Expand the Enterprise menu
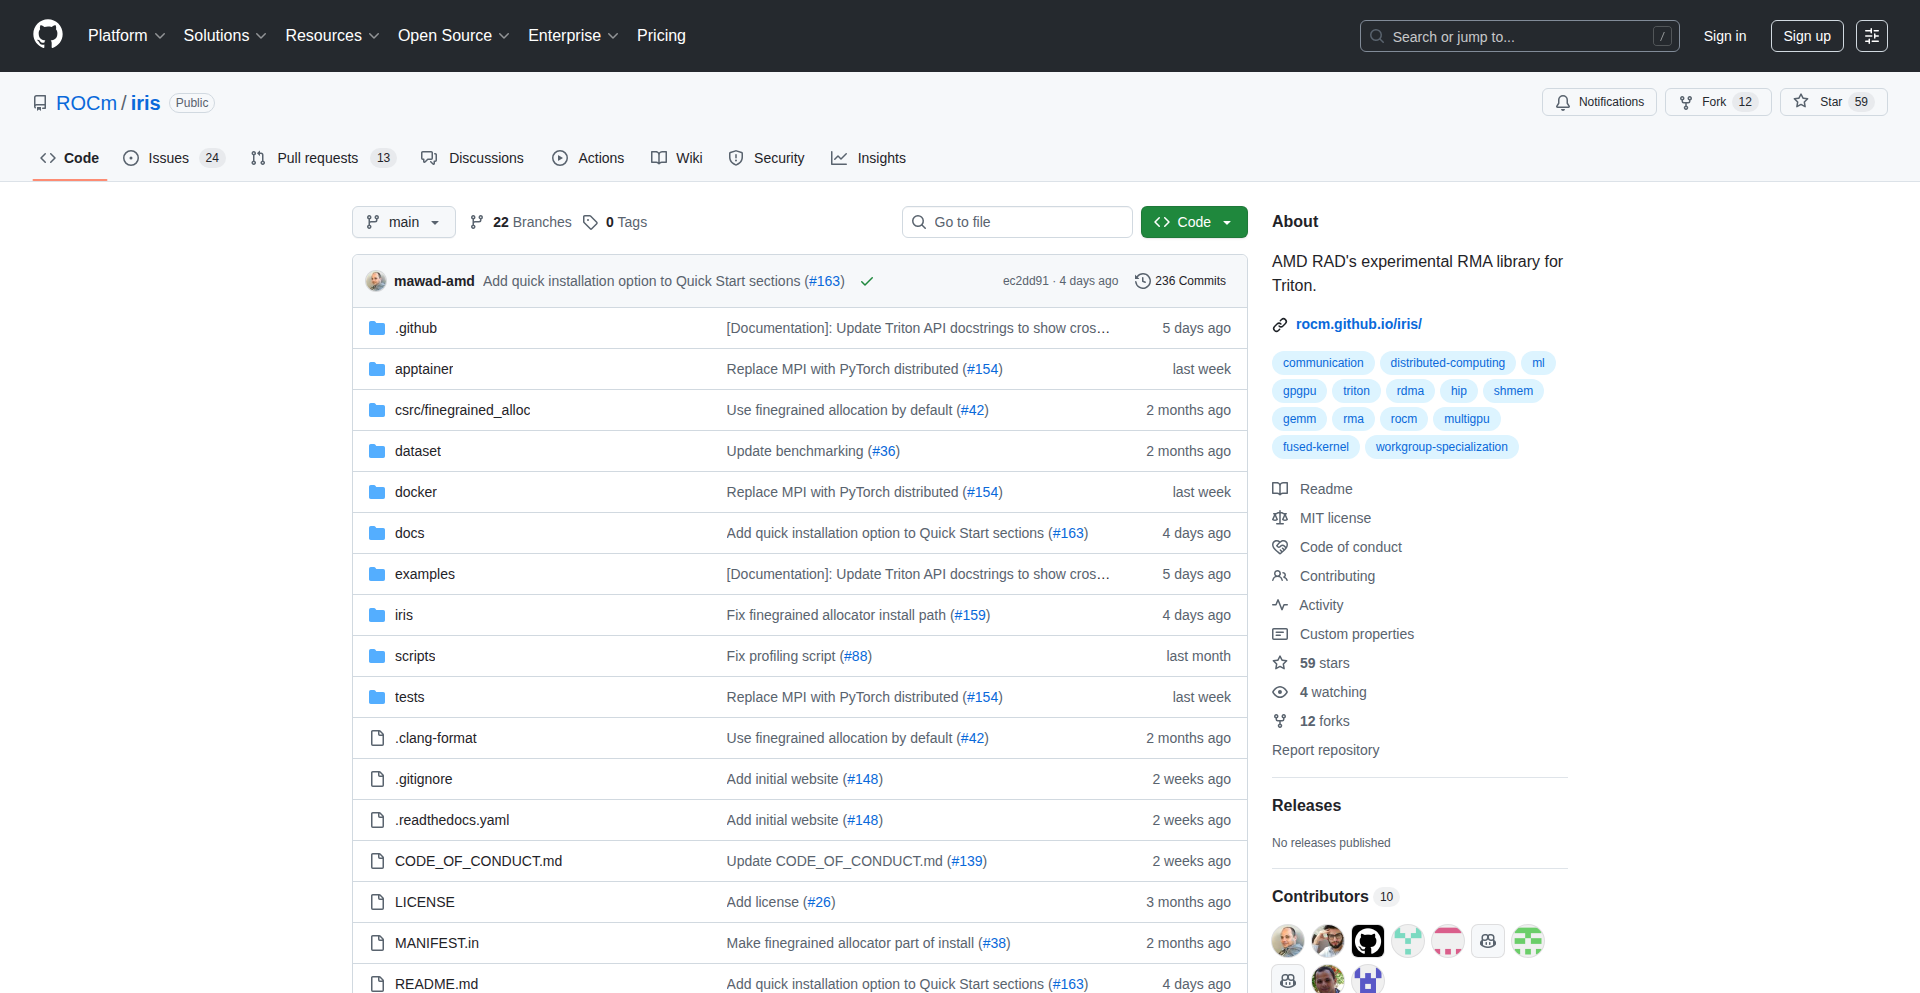The width and height of the screenshot is (1920, 993). tap(573, 36)
